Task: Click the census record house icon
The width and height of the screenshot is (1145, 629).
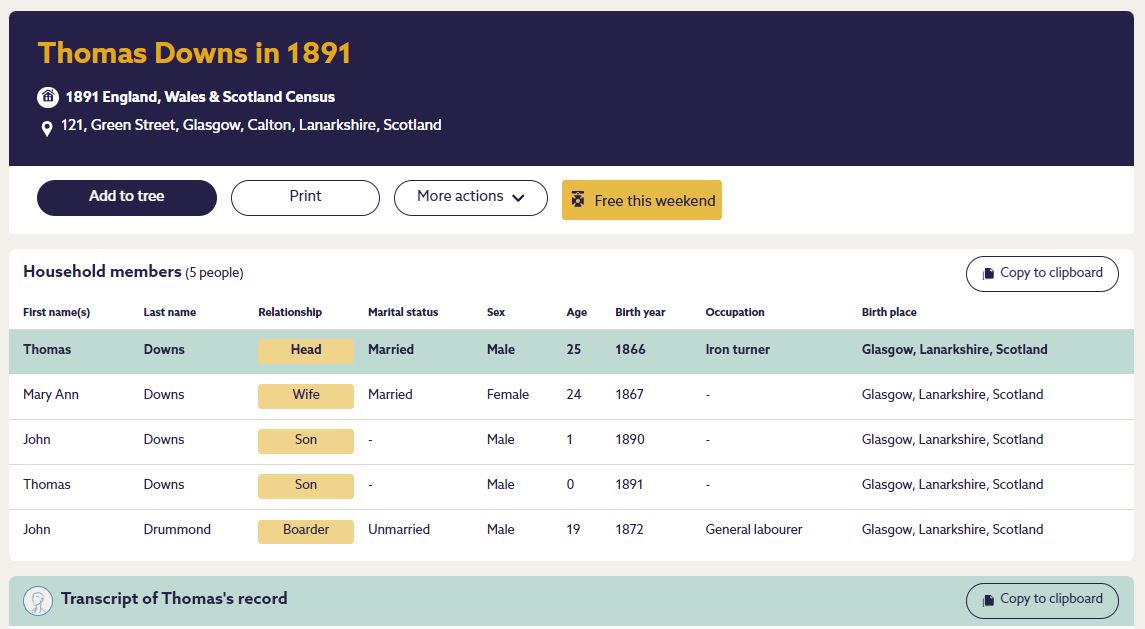Action: (x=48, y=97)
